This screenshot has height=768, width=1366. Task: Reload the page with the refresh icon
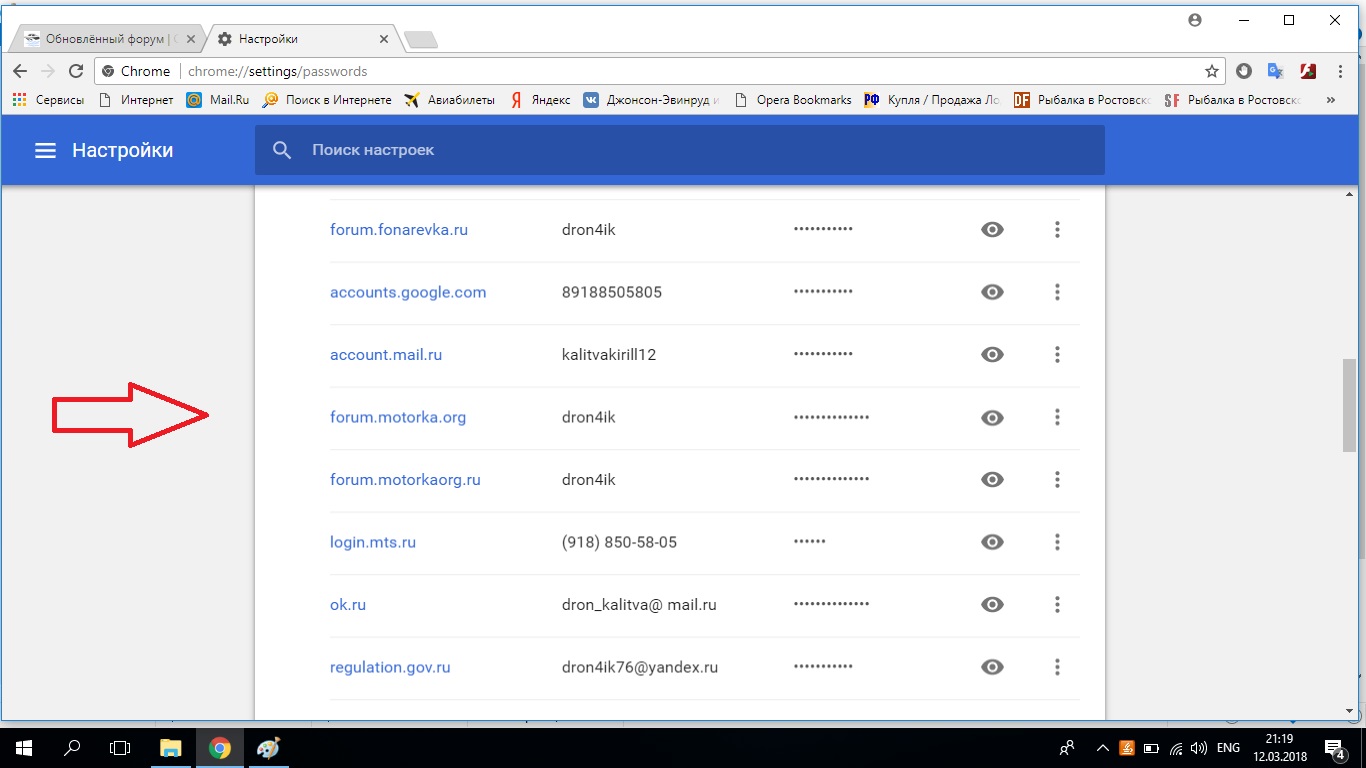pos(75,71)
